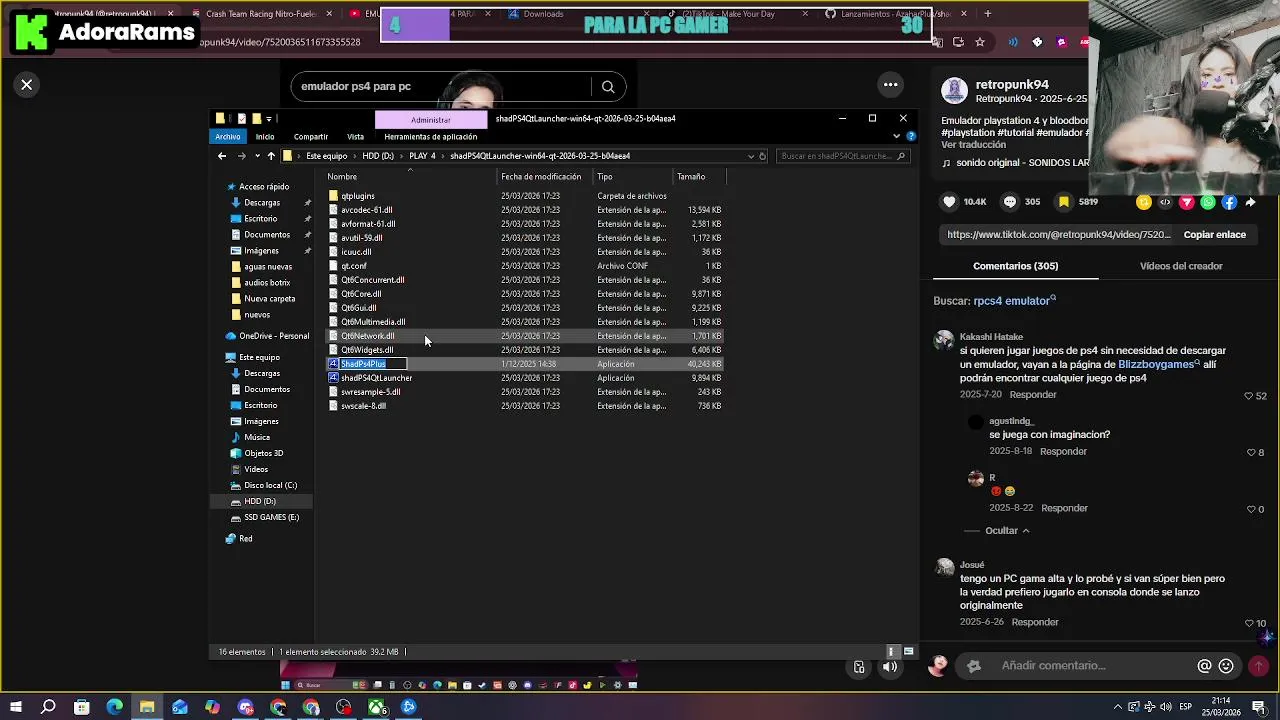The height and width of the screenshot is (720, 1280).
Task: Open File Explorer help question icon
Action: [909, 137]
